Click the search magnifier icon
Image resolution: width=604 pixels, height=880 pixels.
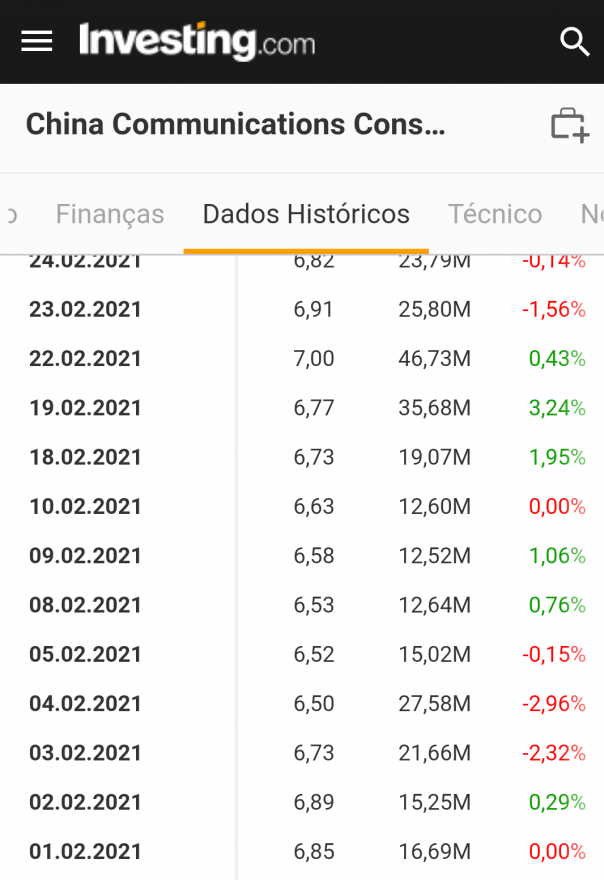(x=574, y=41)
